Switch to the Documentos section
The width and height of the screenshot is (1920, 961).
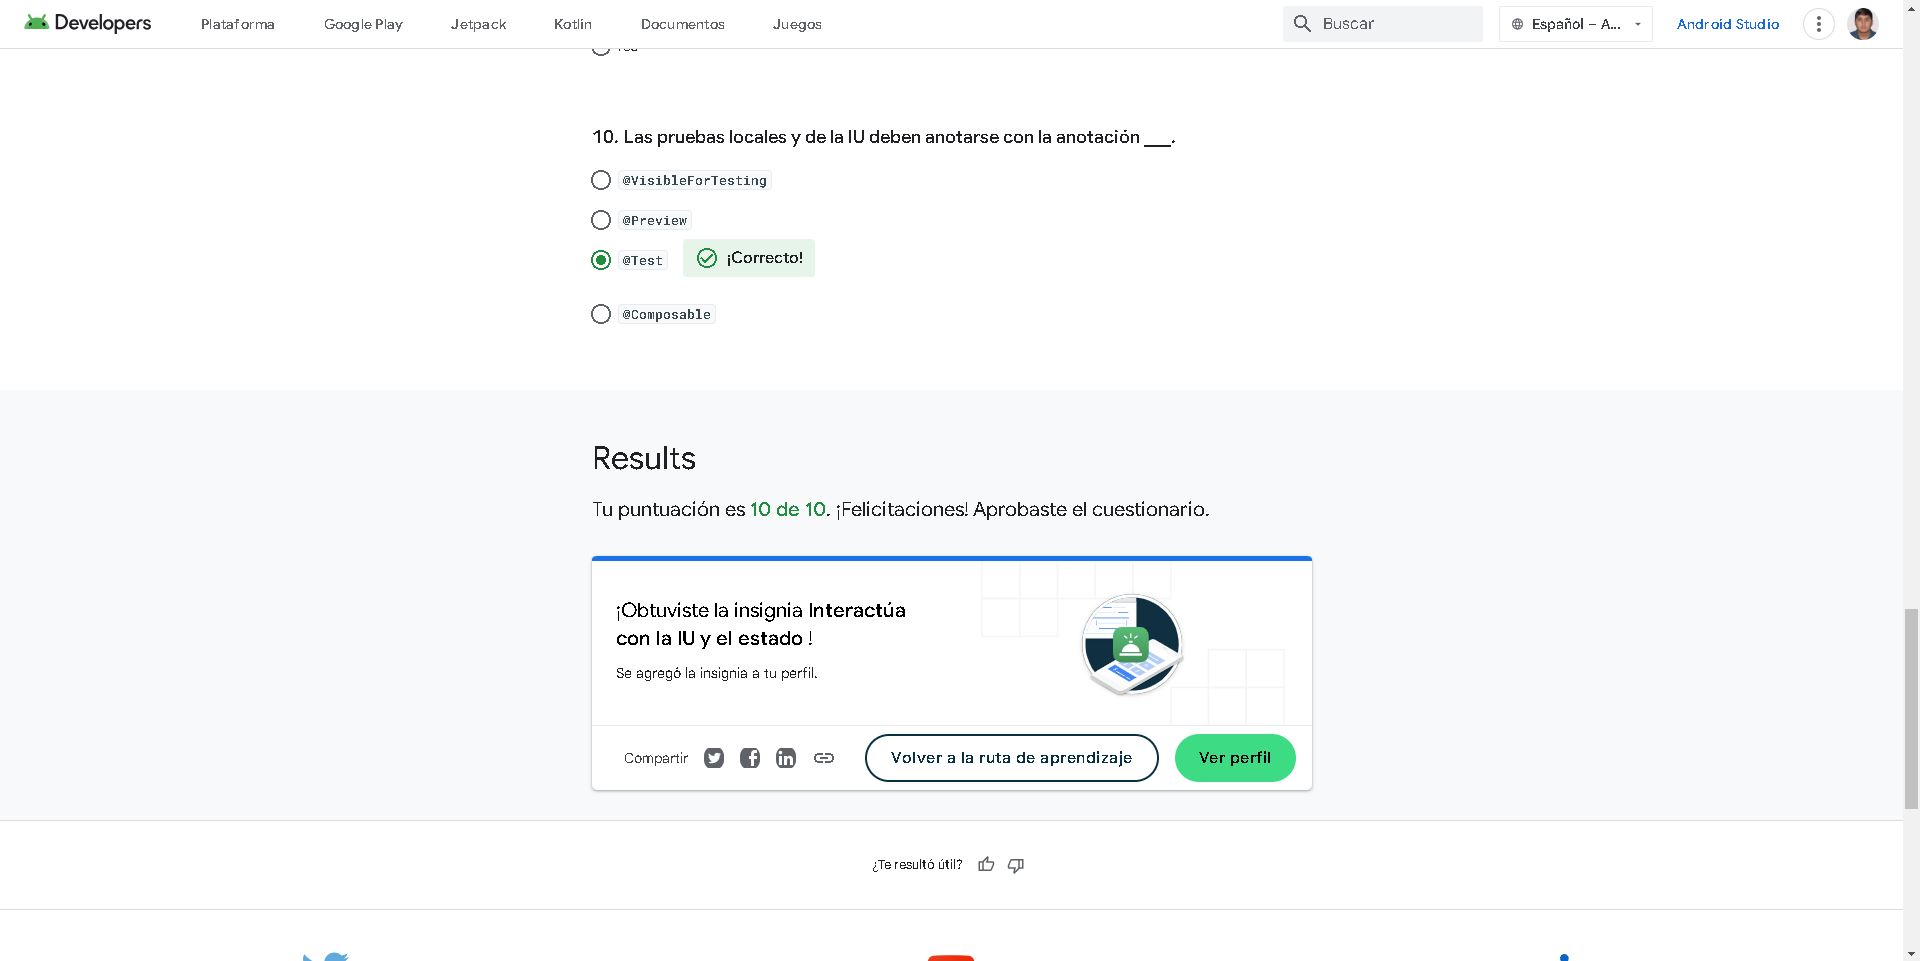[683, 23]
